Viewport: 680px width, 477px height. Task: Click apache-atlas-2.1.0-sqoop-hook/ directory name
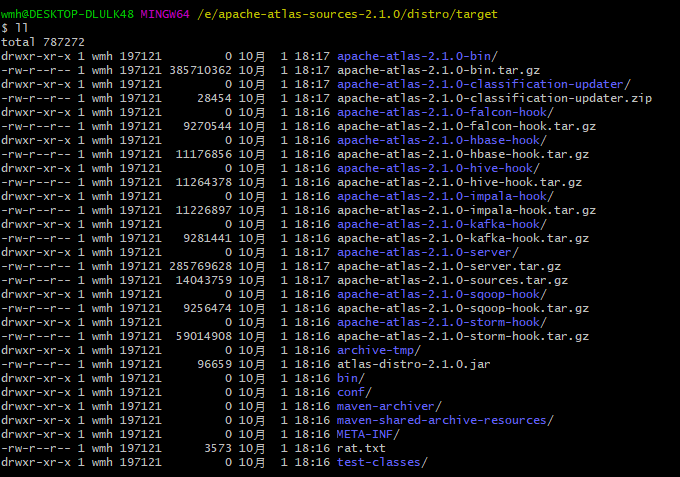pos(442,294)
